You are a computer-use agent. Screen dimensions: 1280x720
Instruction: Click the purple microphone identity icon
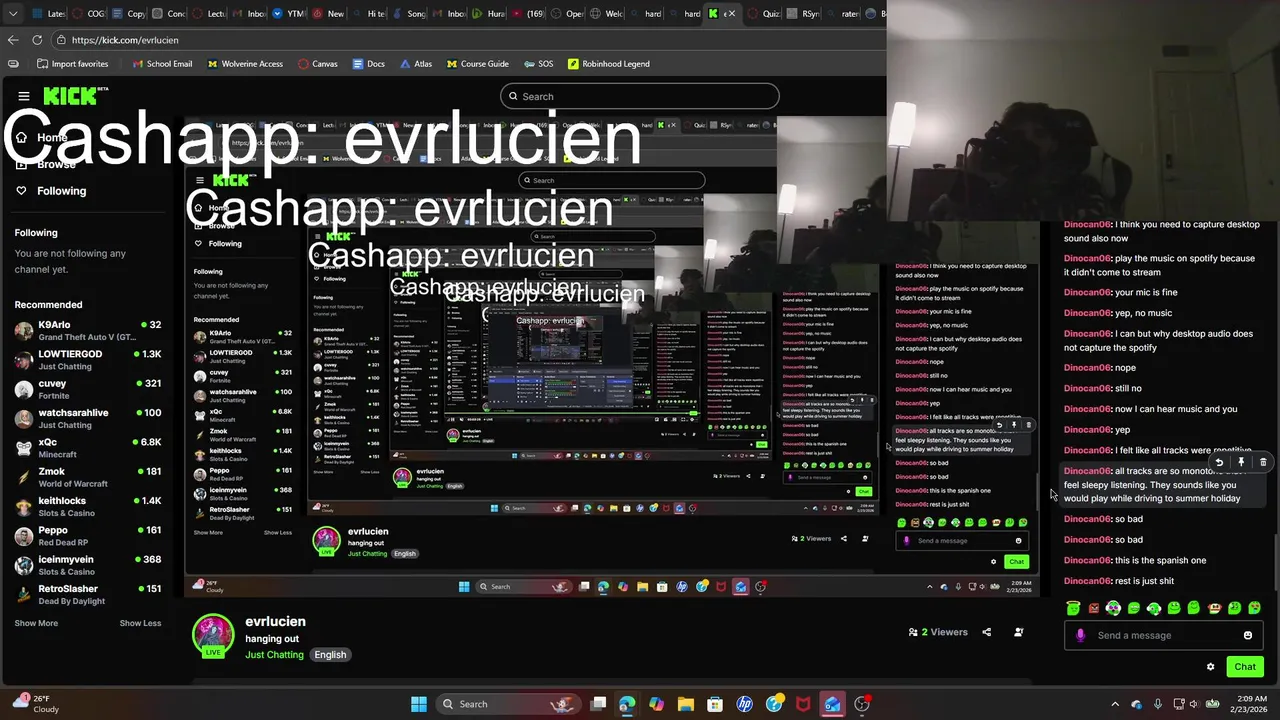[1080, 635]
